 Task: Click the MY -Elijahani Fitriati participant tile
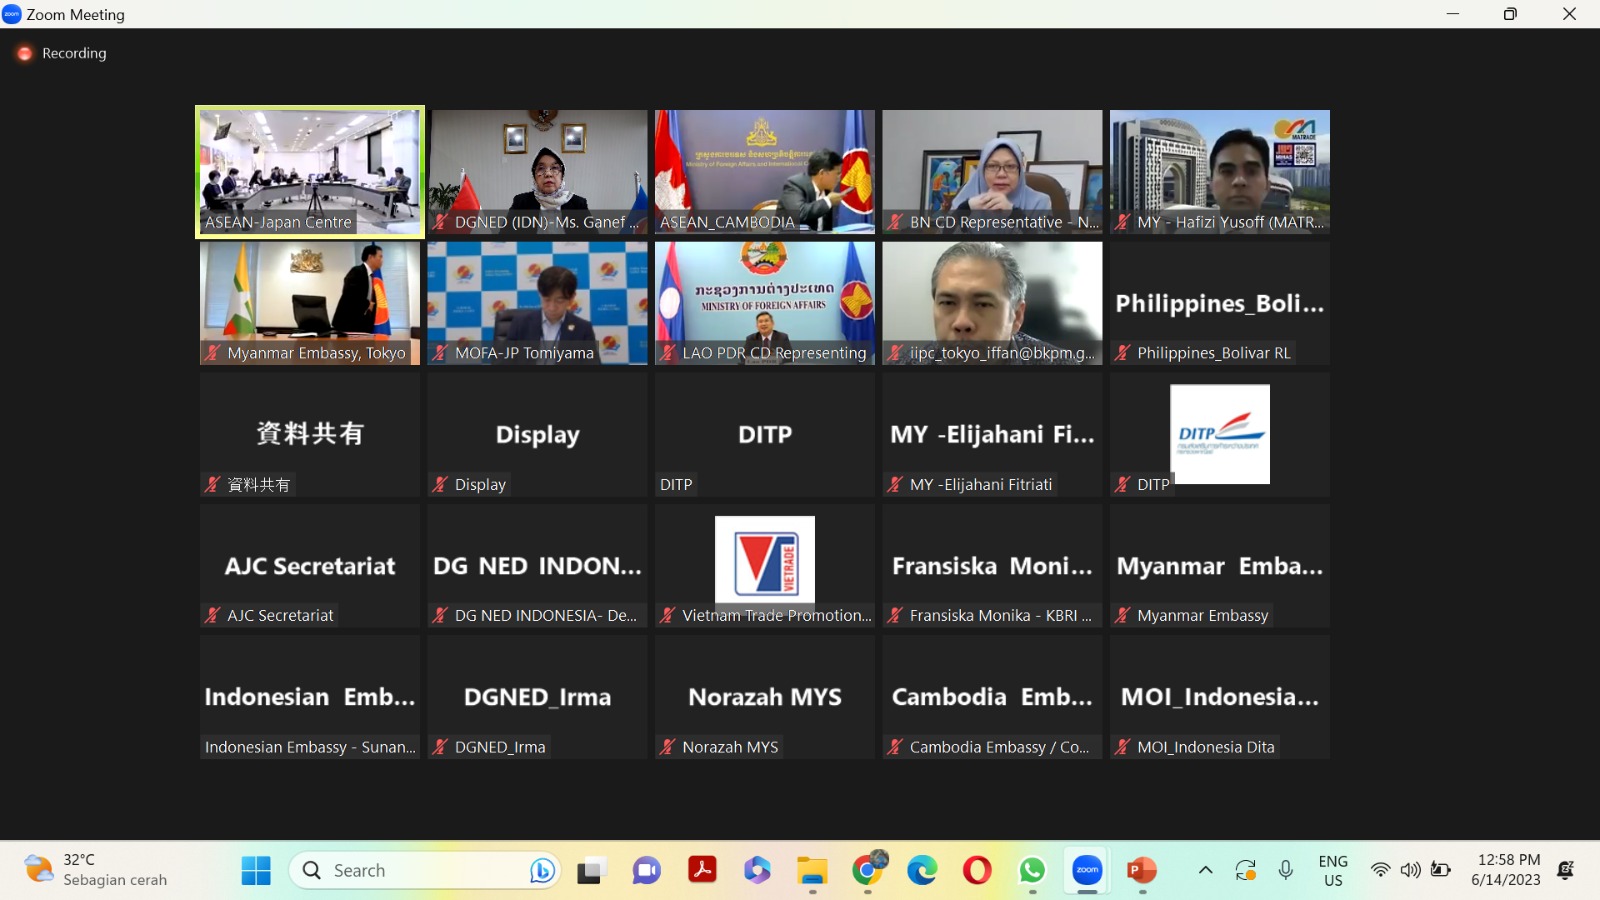click(992, 435)
